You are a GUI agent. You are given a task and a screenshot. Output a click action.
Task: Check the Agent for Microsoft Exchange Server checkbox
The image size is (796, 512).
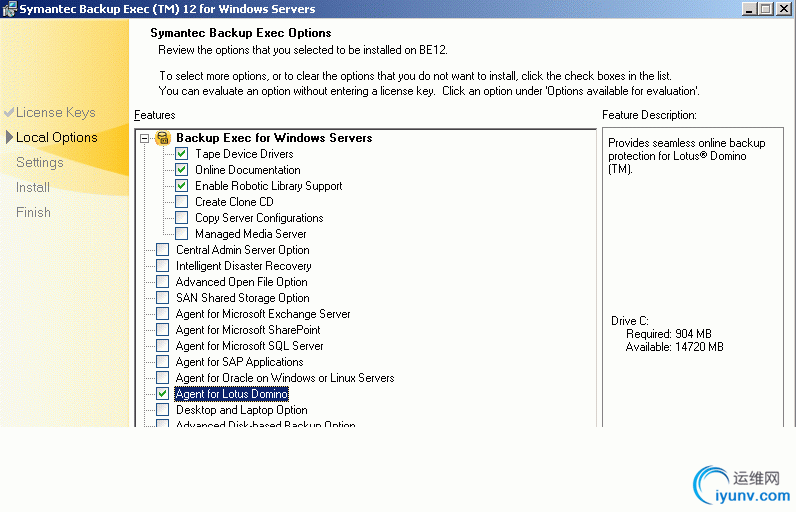point(162,314)
